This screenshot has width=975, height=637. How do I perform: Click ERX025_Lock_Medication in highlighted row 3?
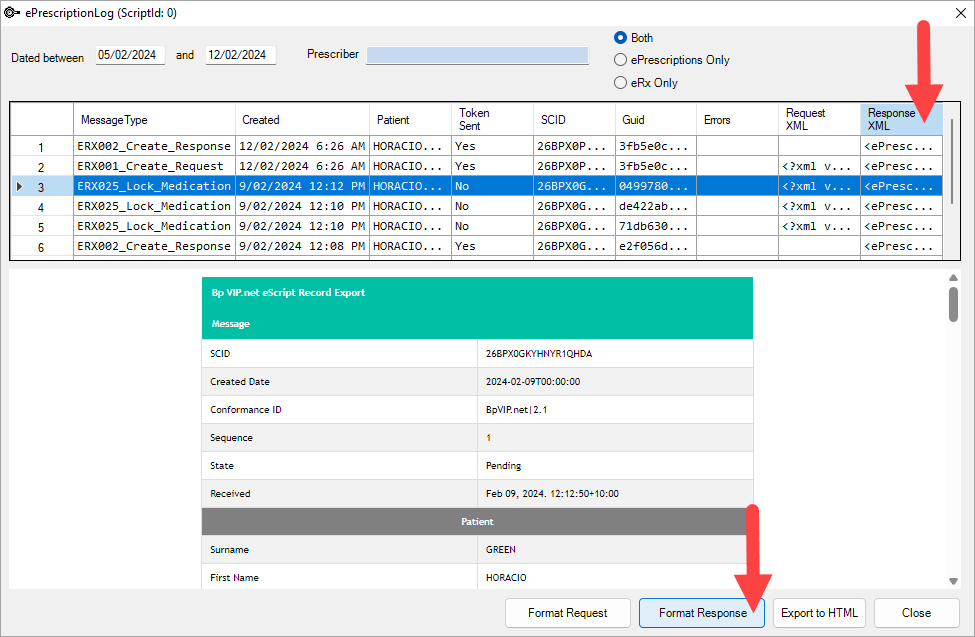pos(154,187)
